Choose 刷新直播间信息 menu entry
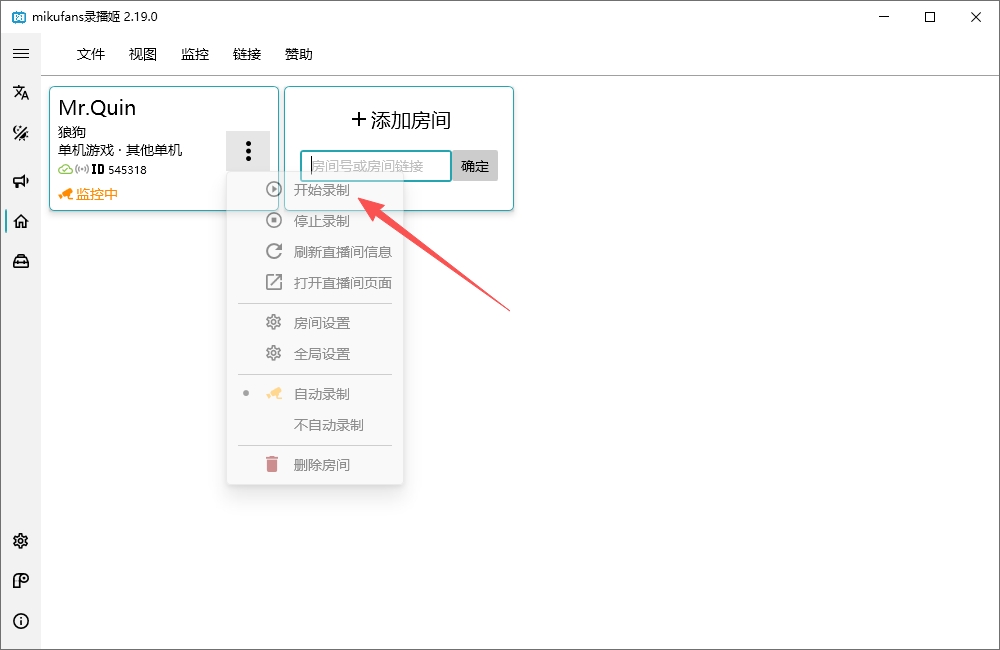The width and height of the screenshot is (1000, 650). (x=315, y=251)
